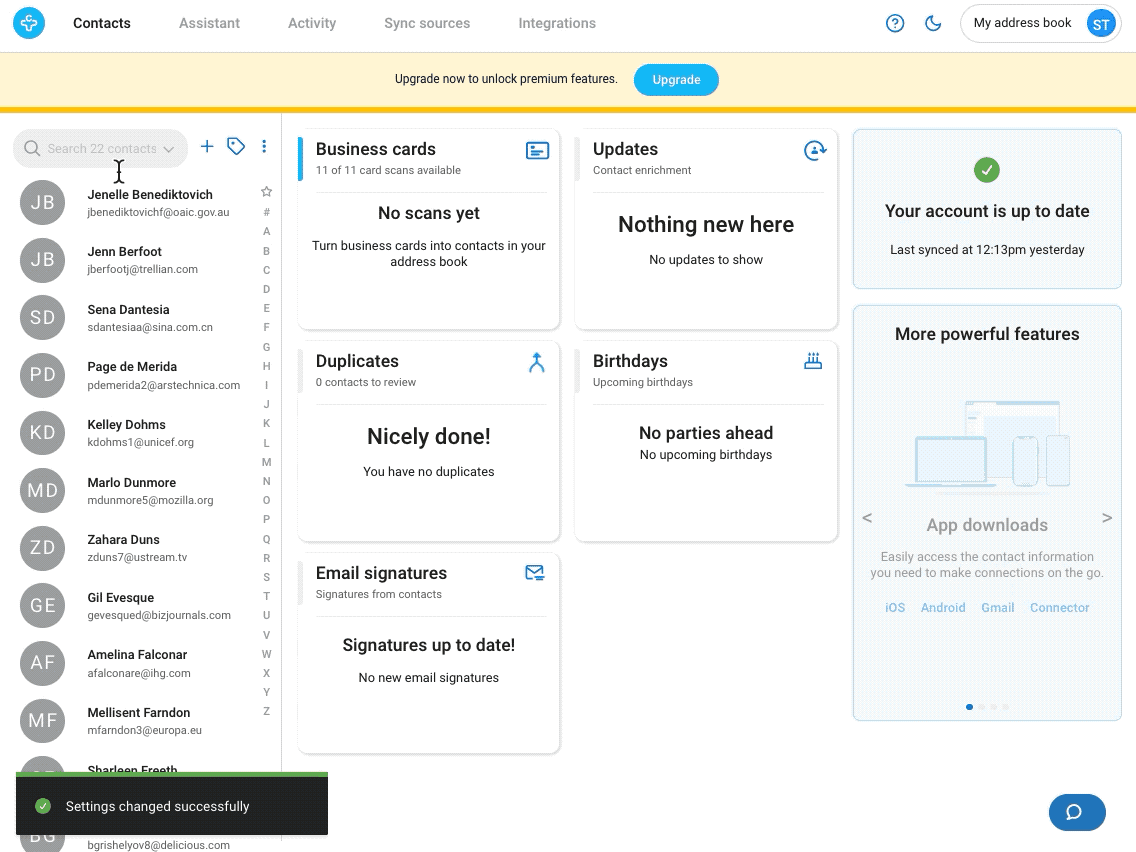The width and height of the screenshot is (1136, 852).
Task: Click the AF avatar of Amelina Falconar
Action: pyautogui.click(x=42, y=663)
